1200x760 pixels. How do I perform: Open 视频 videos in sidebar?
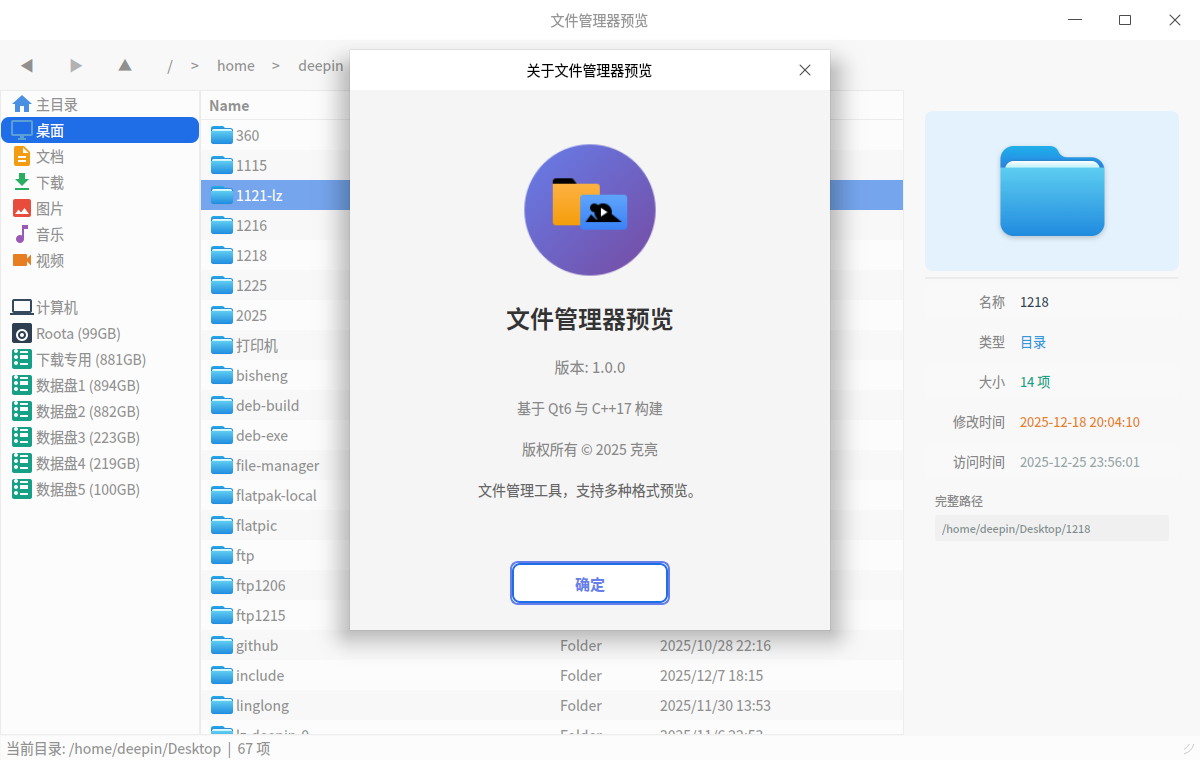coord(100,260)
